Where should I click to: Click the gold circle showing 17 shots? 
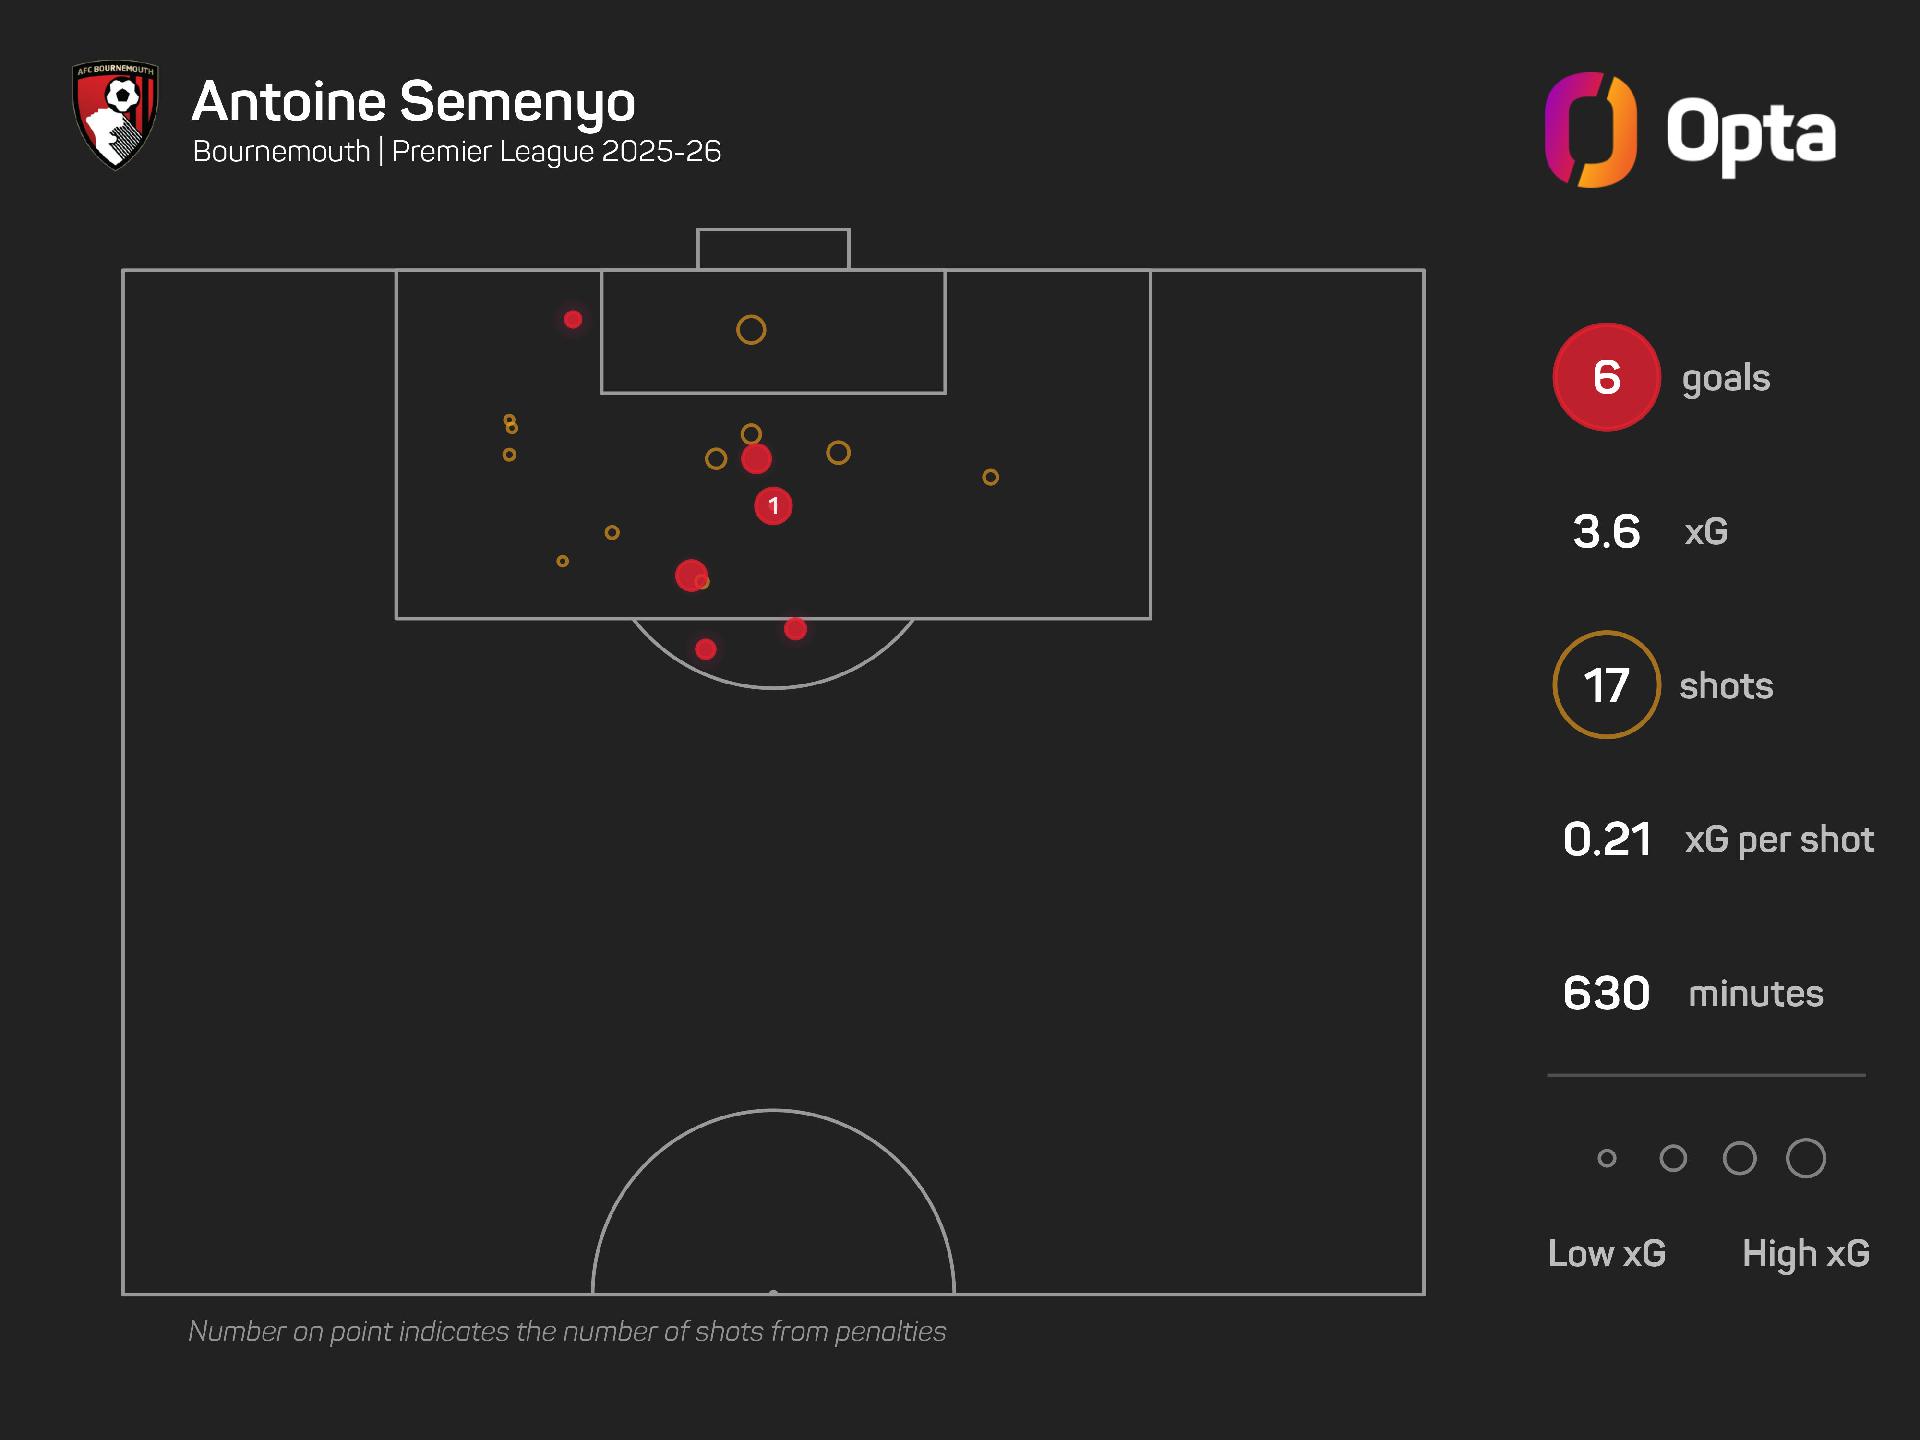click(x=1606, y=685)
